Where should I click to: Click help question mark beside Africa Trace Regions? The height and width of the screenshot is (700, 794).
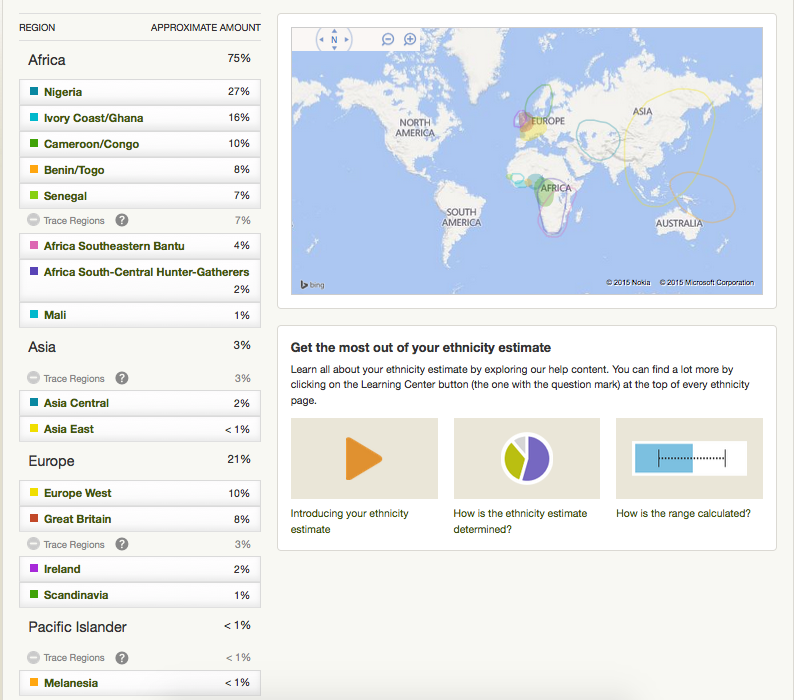click(x=122, y=220)
